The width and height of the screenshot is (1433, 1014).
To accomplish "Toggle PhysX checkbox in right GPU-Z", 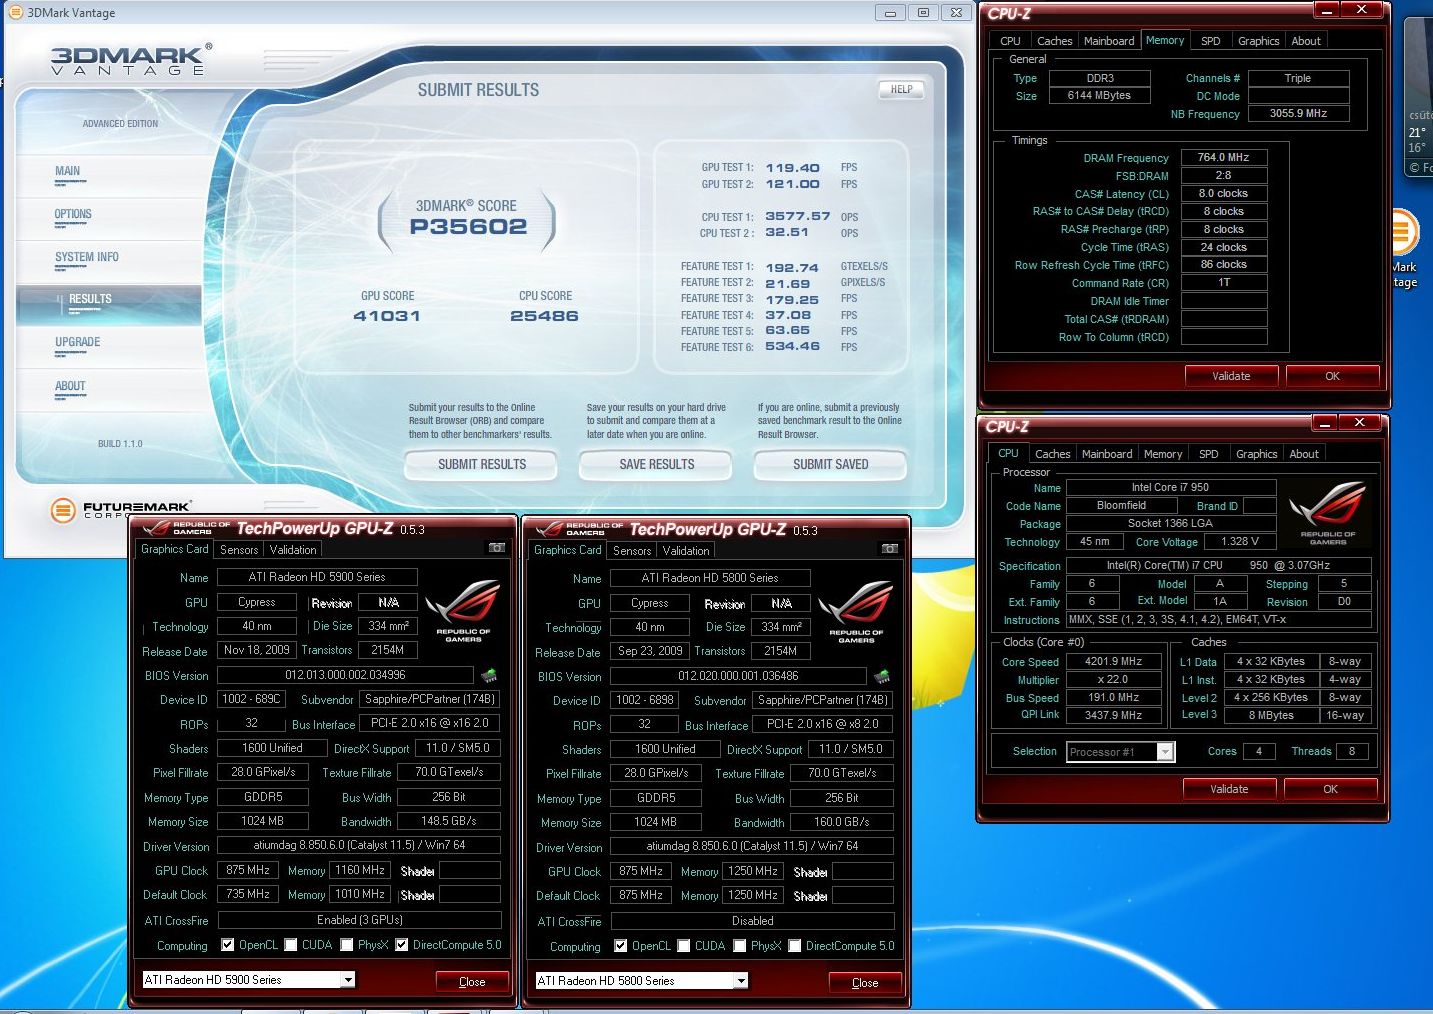I will point(740,946).
